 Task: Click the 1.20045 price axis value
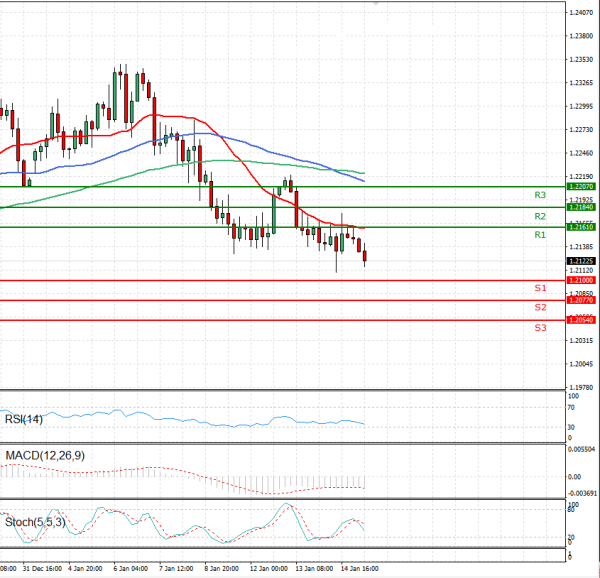coord(581,364)
